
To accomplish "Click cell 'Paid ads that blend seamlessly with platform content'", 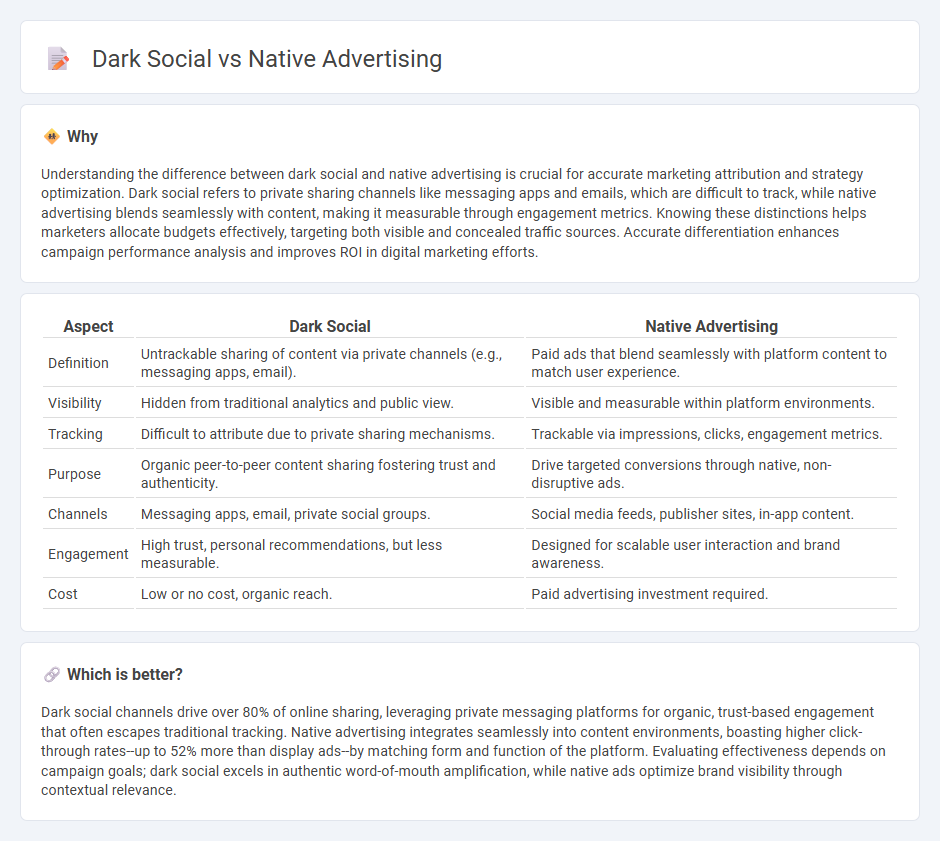I will click(711, 363).
